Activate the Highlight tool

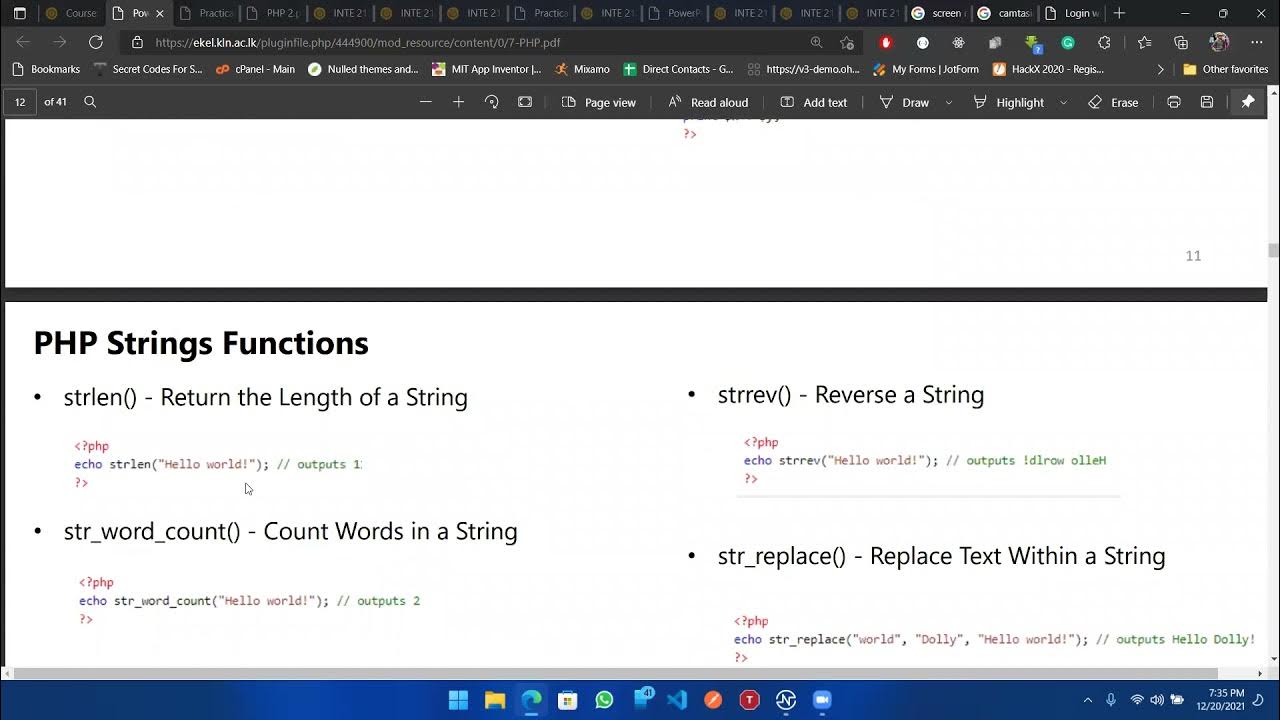pyautogui.click(x=1008, y=102)
